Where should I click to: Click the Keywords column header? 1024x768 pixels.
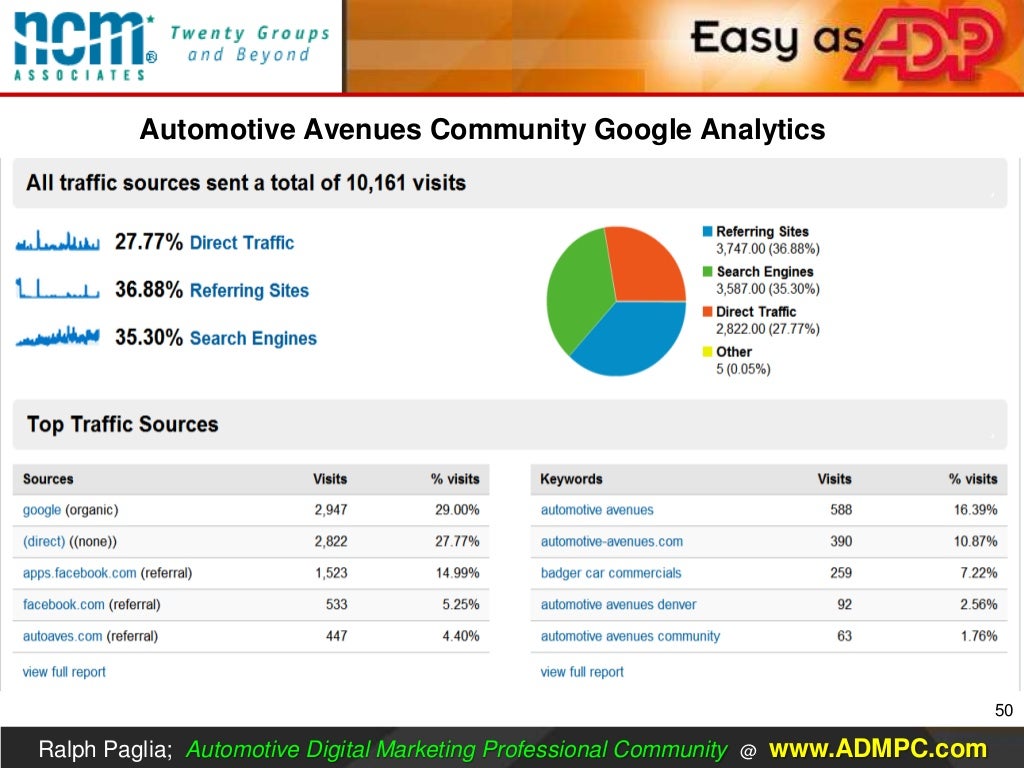(x=571, y=479)
